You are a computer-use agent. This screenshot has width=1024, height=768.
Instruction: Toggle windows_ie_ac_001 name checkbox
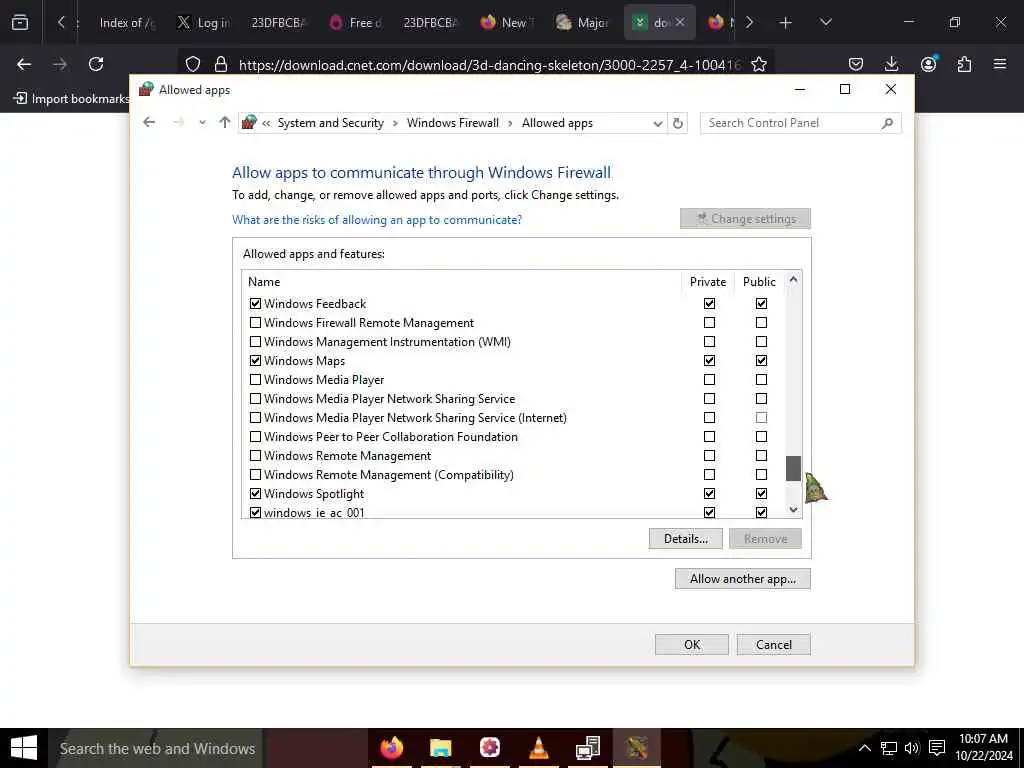(255, 513)
